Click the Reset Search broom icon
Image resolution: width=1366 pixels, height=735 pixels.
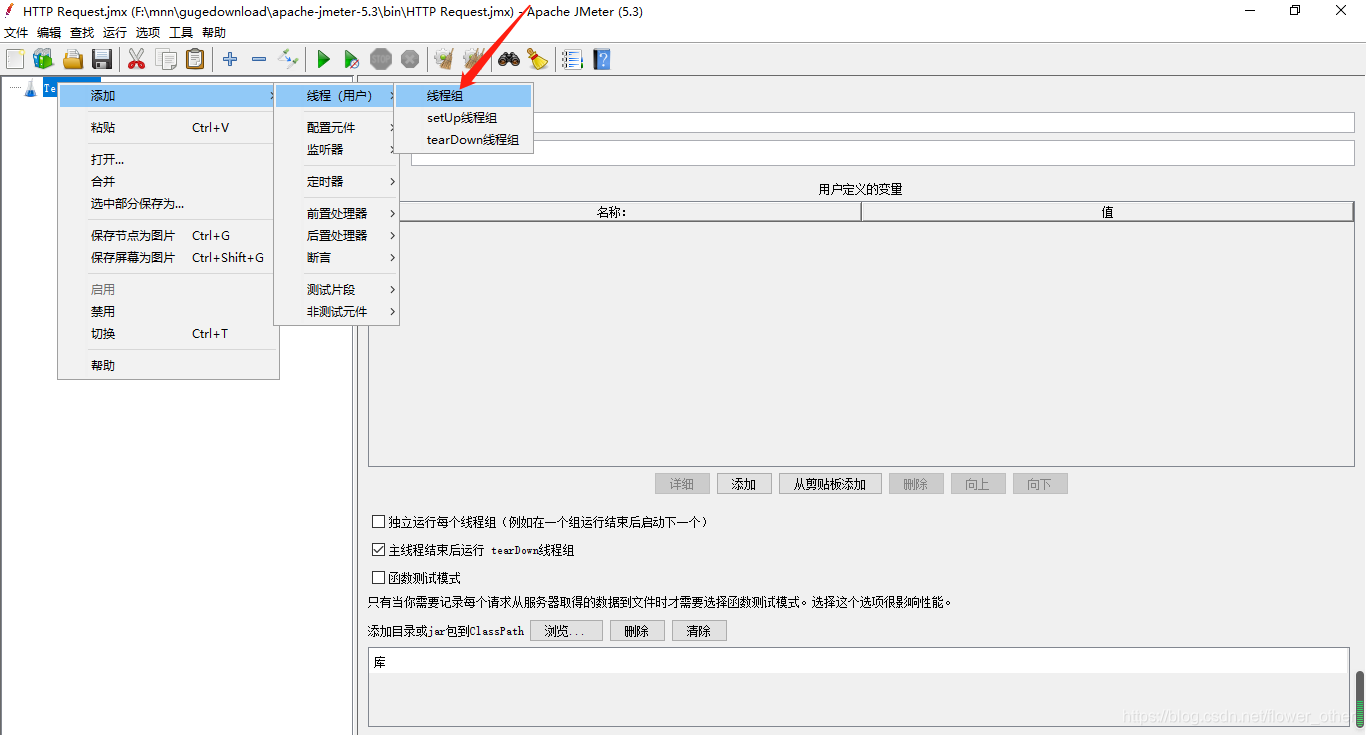(538, 59)
